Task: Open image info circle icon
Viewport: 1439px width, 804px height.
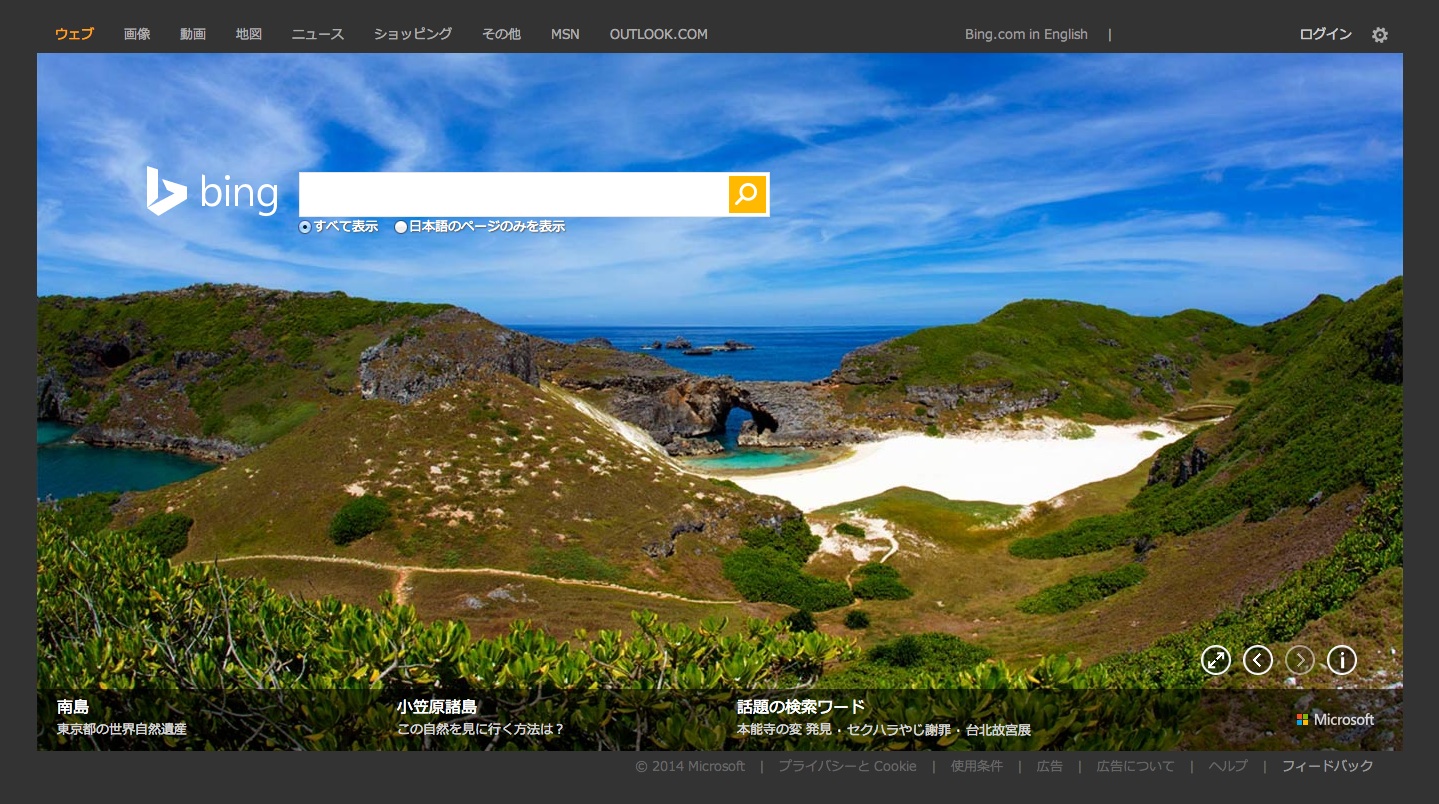Action: [1341, 660]
